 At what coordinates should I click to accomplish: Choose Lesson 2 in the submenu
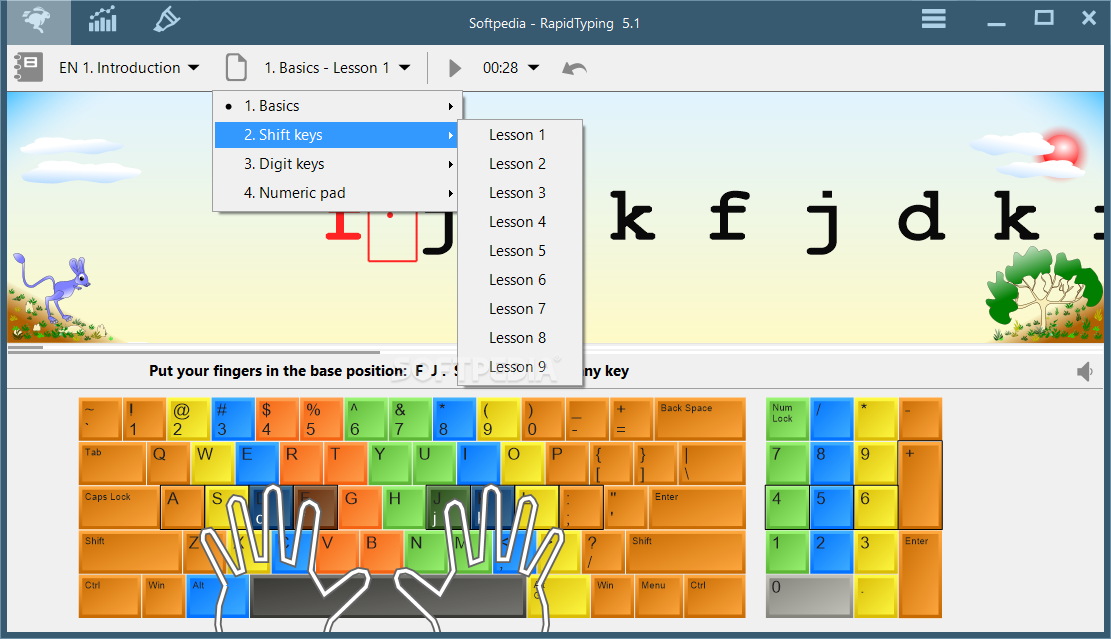[519, 164]
